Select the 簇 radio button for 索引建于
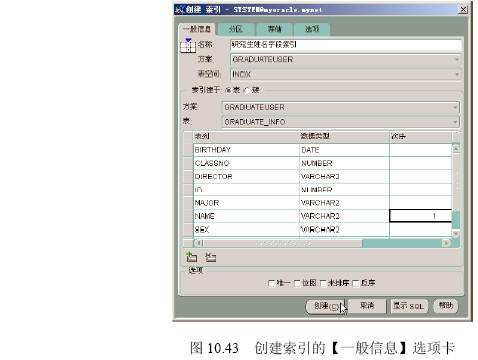The image size is (478, 360). point(248,90)
